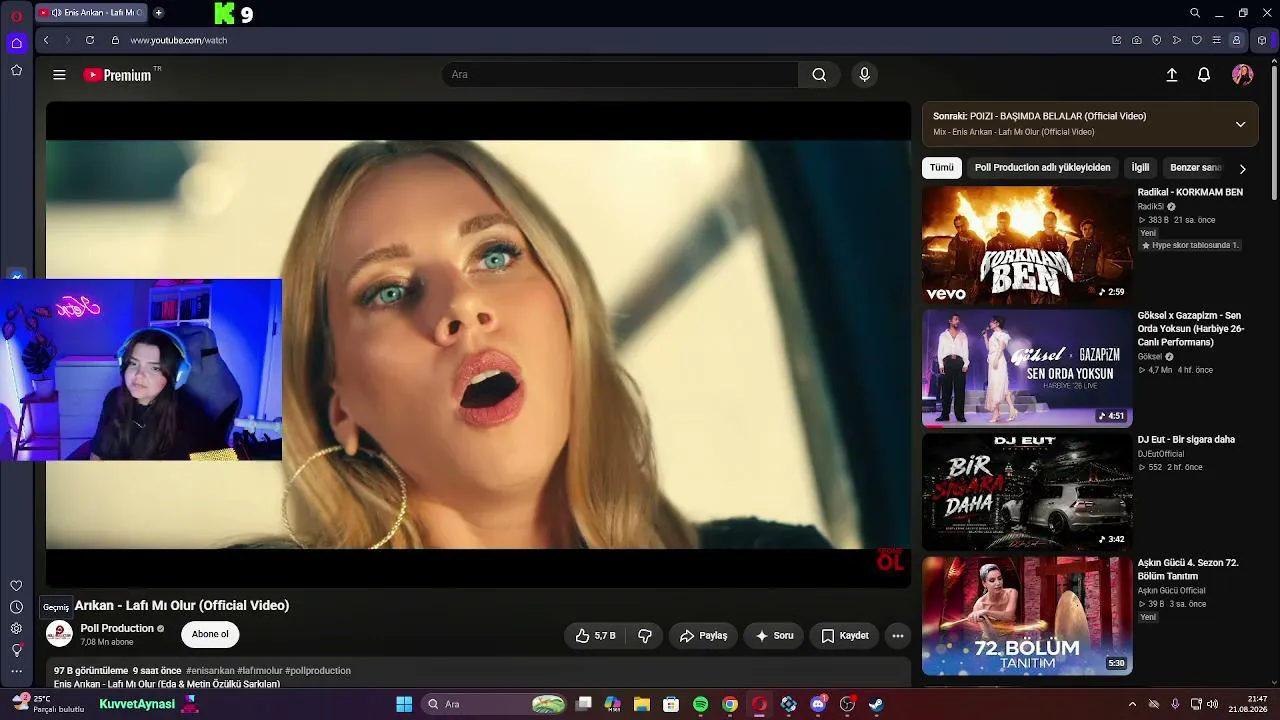Viewport: 1280px width, 720px height.
Task: Open Opera sidebar history clock icon
Action: (16, 607)
